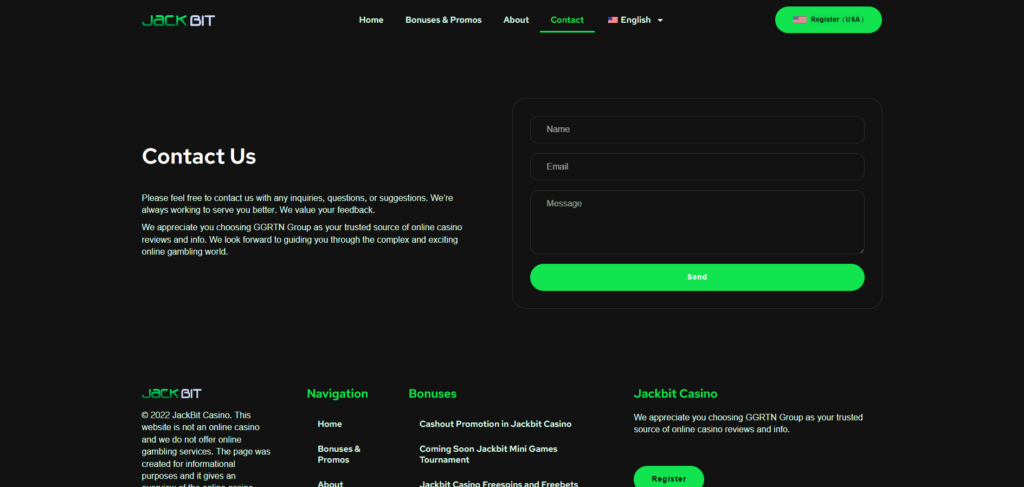1024x487 pixels.
Task: Click the Register (USA) button
Action: click(x=828, y=20)
